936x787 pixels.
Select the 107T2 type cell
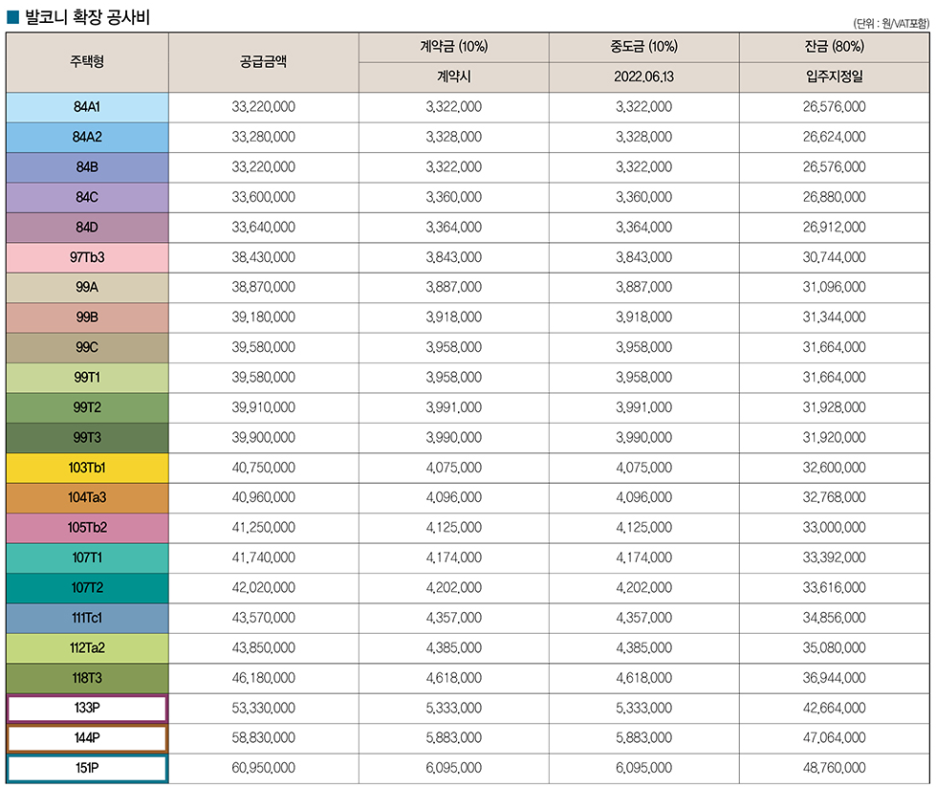[x=87, y=588]
